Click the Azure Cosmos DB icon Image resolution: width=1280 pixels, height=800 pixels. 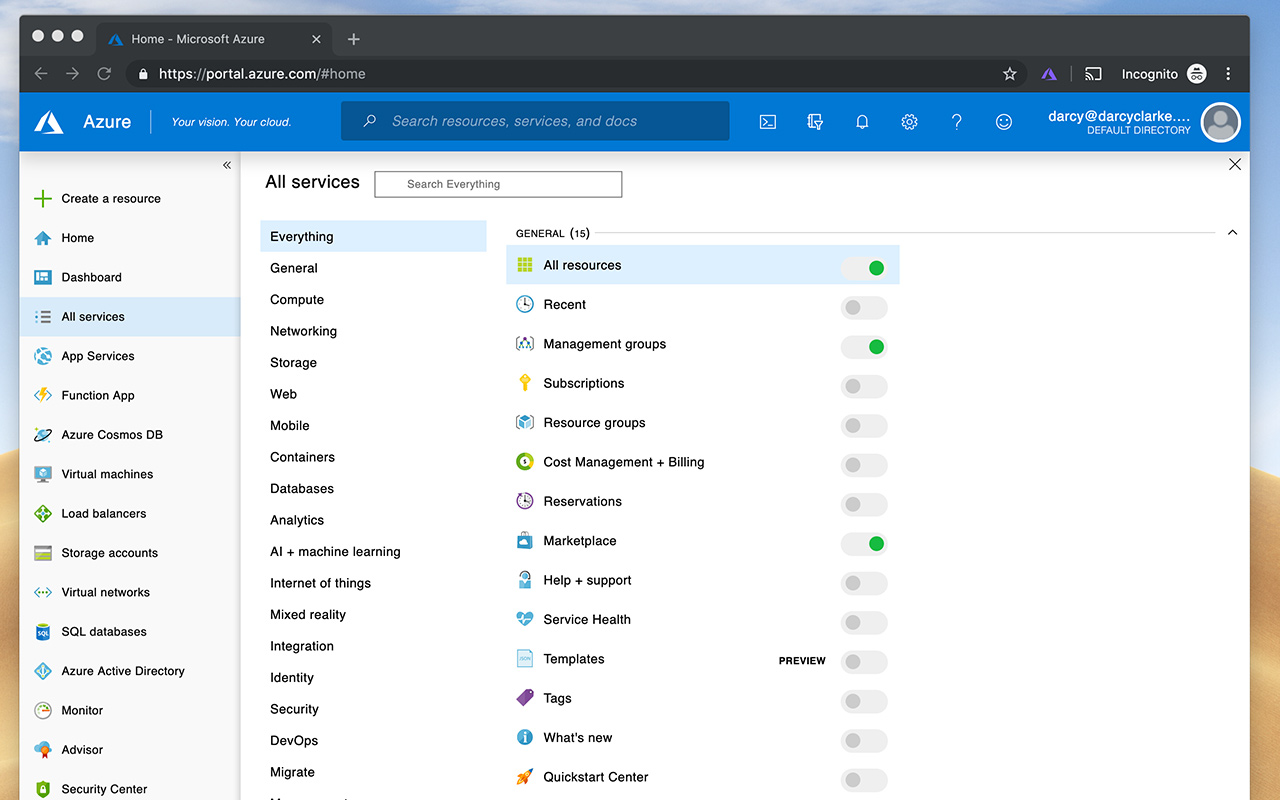[43, 435]
